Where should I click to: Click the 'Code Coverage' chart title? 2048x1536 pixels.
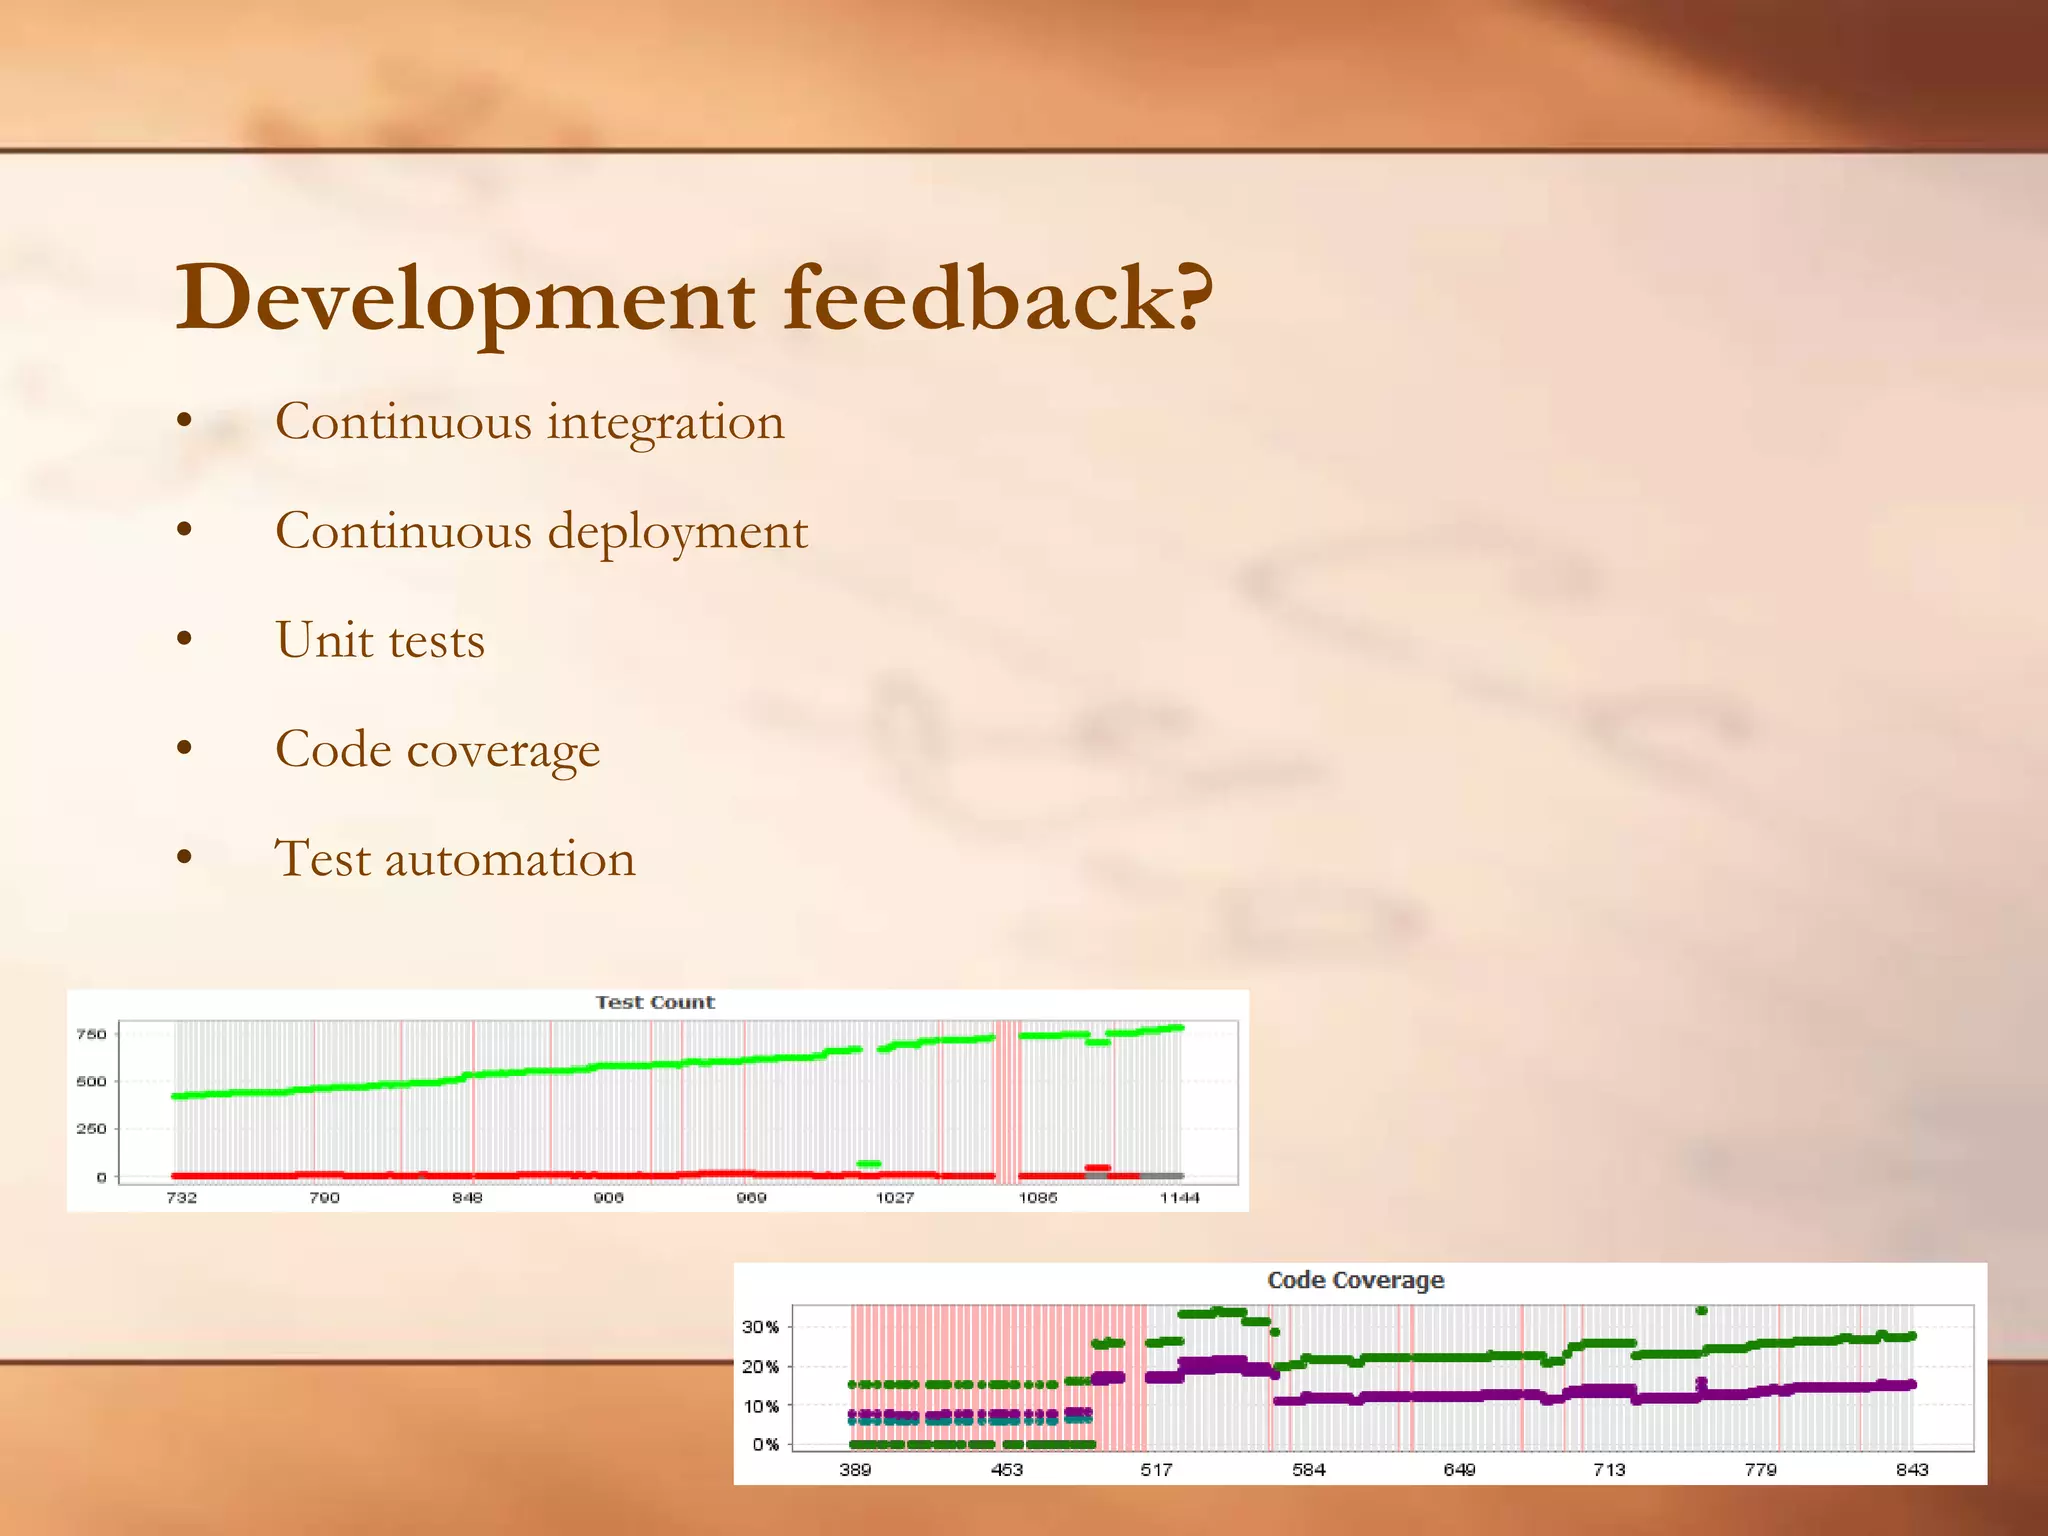coord(1355,1280)
